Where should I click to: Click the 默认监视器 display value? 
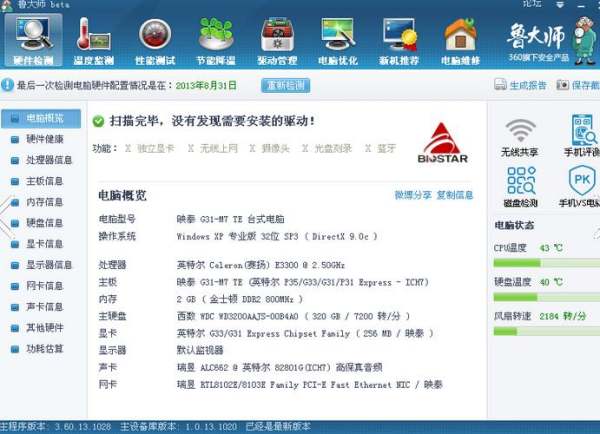coord(200,350)
